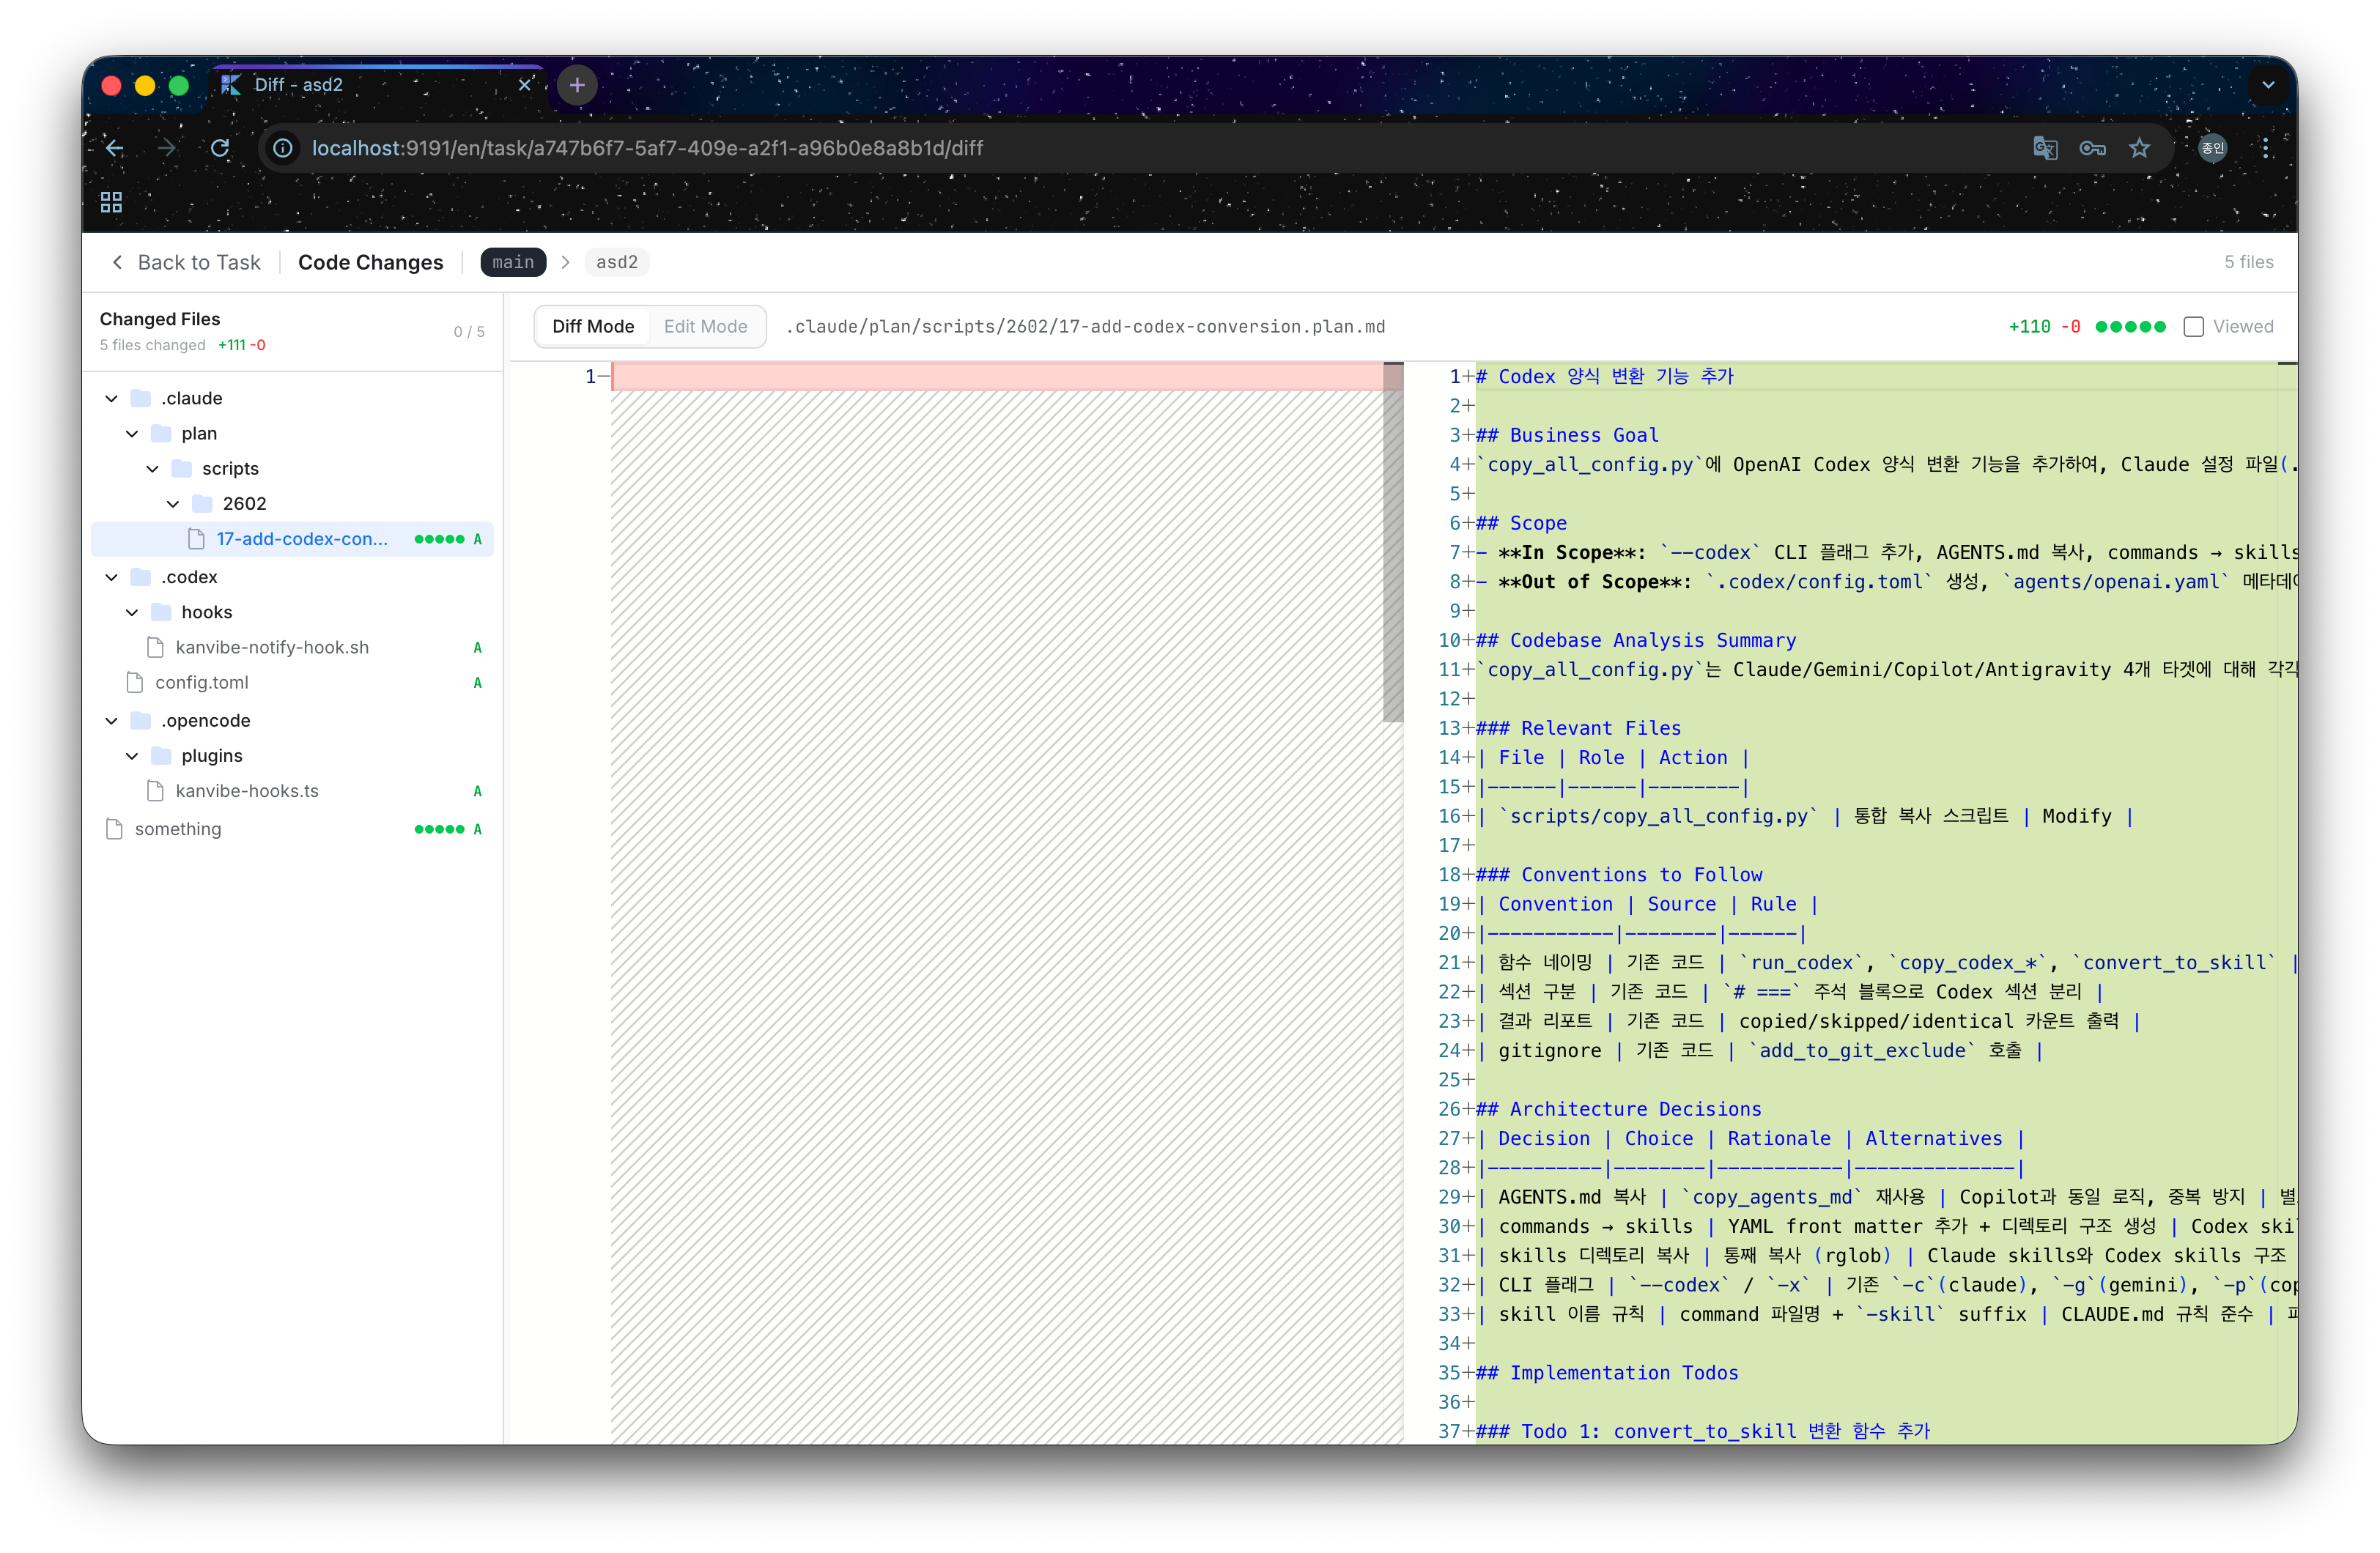Click the bookmark star icon
This screenshot has height=1553, width=2380.
pyautogui.click(x=2139, y=148)
